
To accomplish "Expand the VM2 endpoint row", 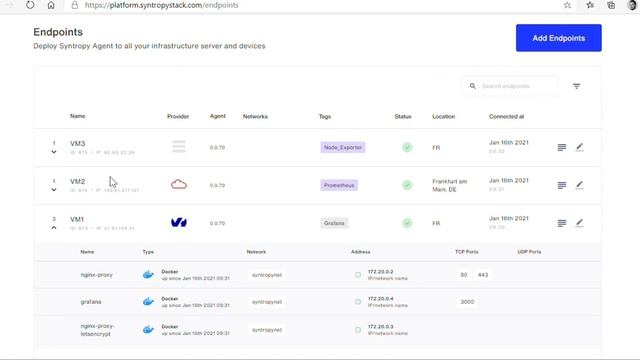I will pos(54,190).
